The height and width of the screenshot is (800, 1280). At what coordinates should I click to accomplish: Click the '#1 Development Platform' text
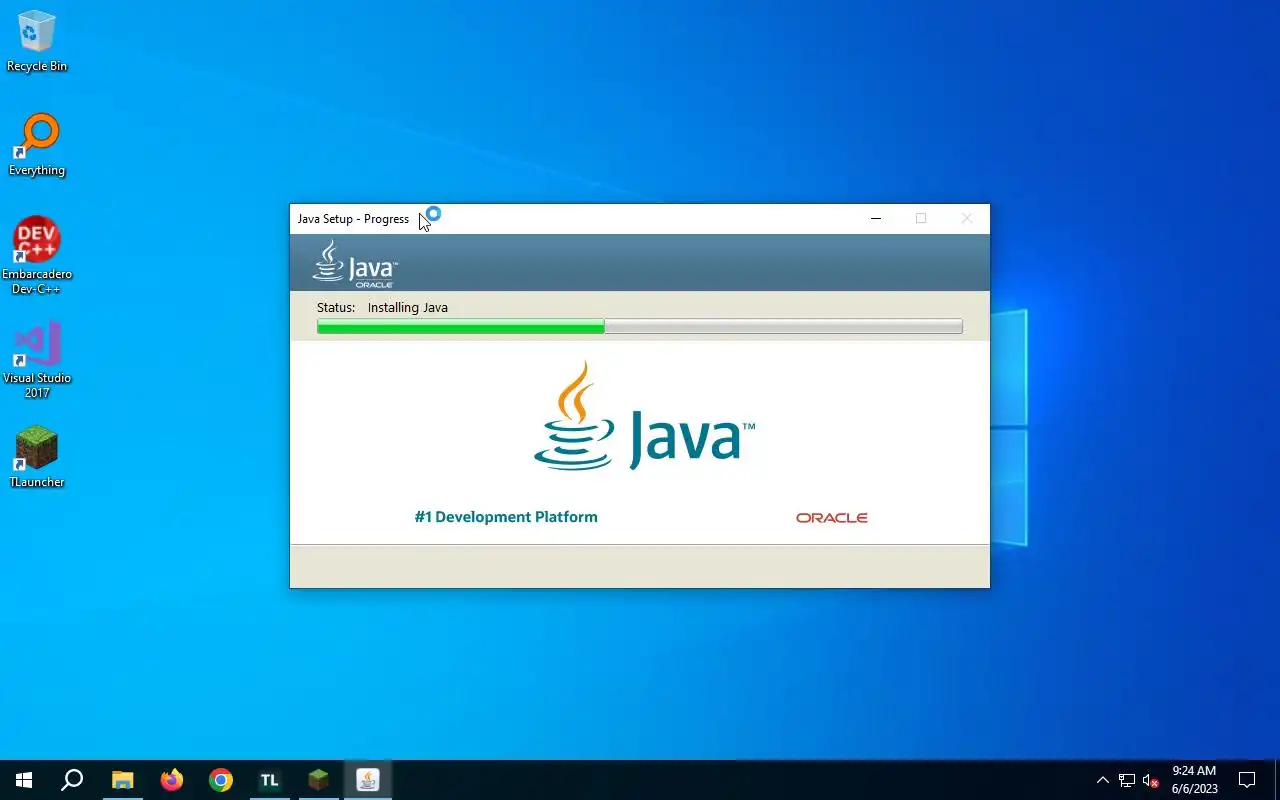[x=506, y=517]
